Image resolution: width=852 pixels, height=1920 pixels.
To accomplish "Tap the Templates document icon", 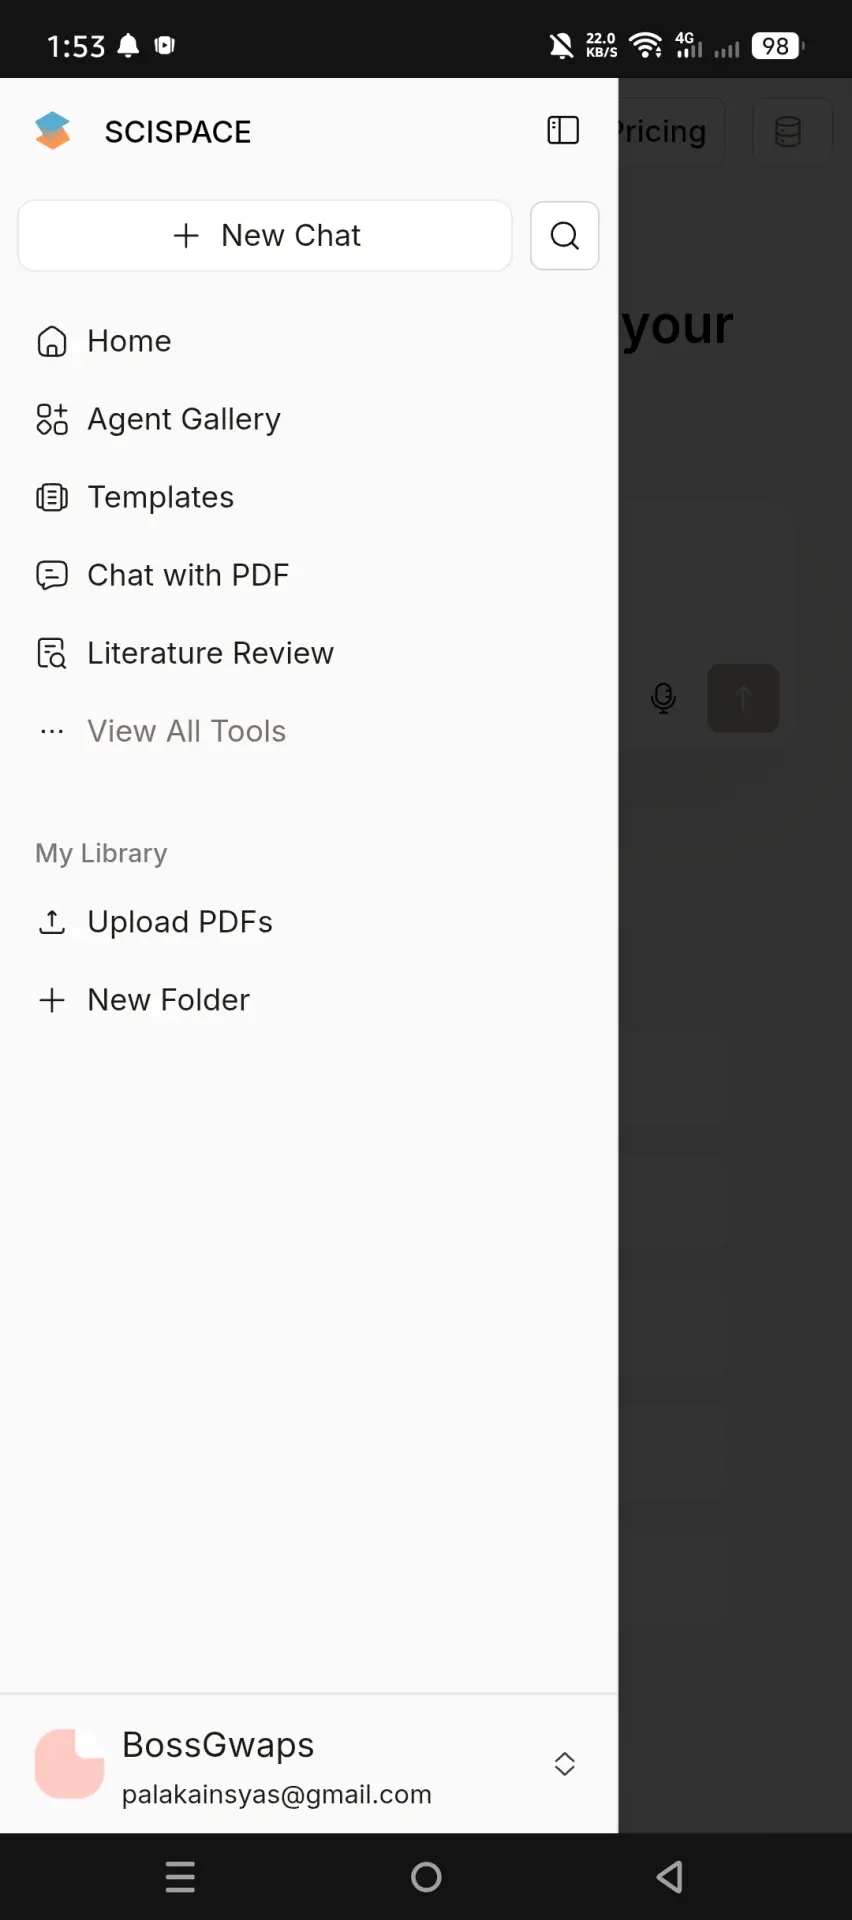I will [52, 497].
